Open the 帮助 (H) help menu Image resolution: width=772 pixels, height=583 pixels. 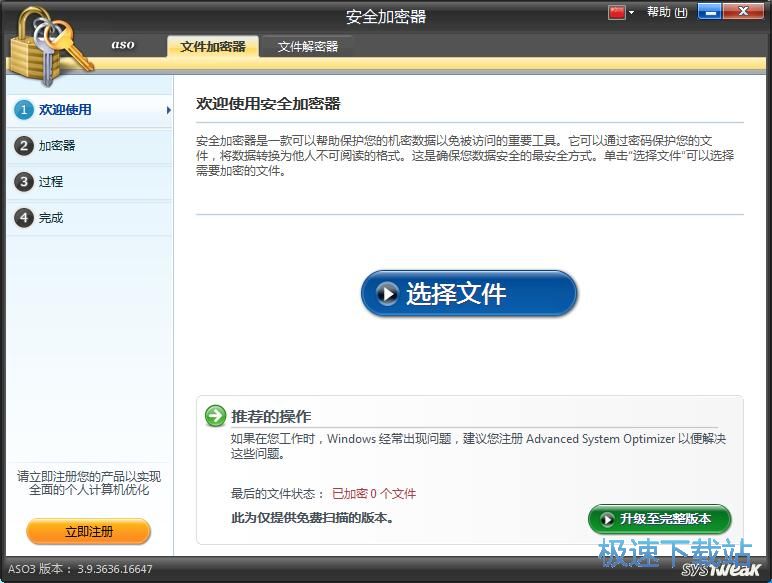tap(667, 12)
